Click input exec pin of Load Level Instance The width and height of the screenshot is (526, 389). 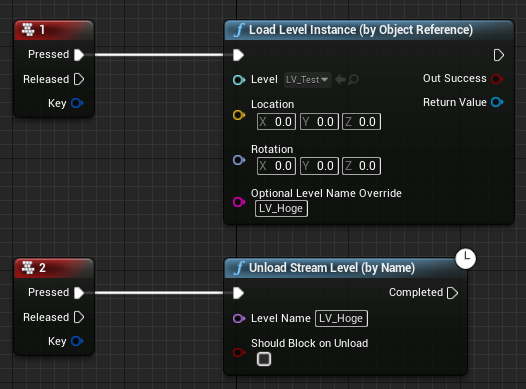238,55
